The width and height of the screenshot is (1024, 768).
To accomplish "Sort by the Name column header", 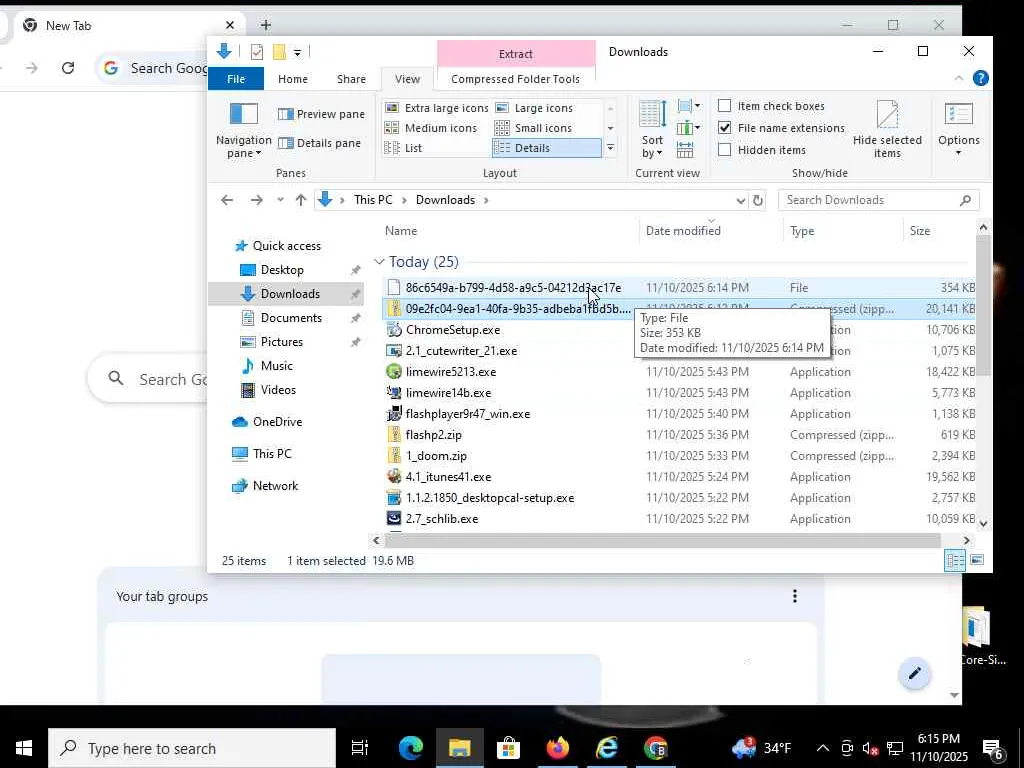I will coord(509,231).
